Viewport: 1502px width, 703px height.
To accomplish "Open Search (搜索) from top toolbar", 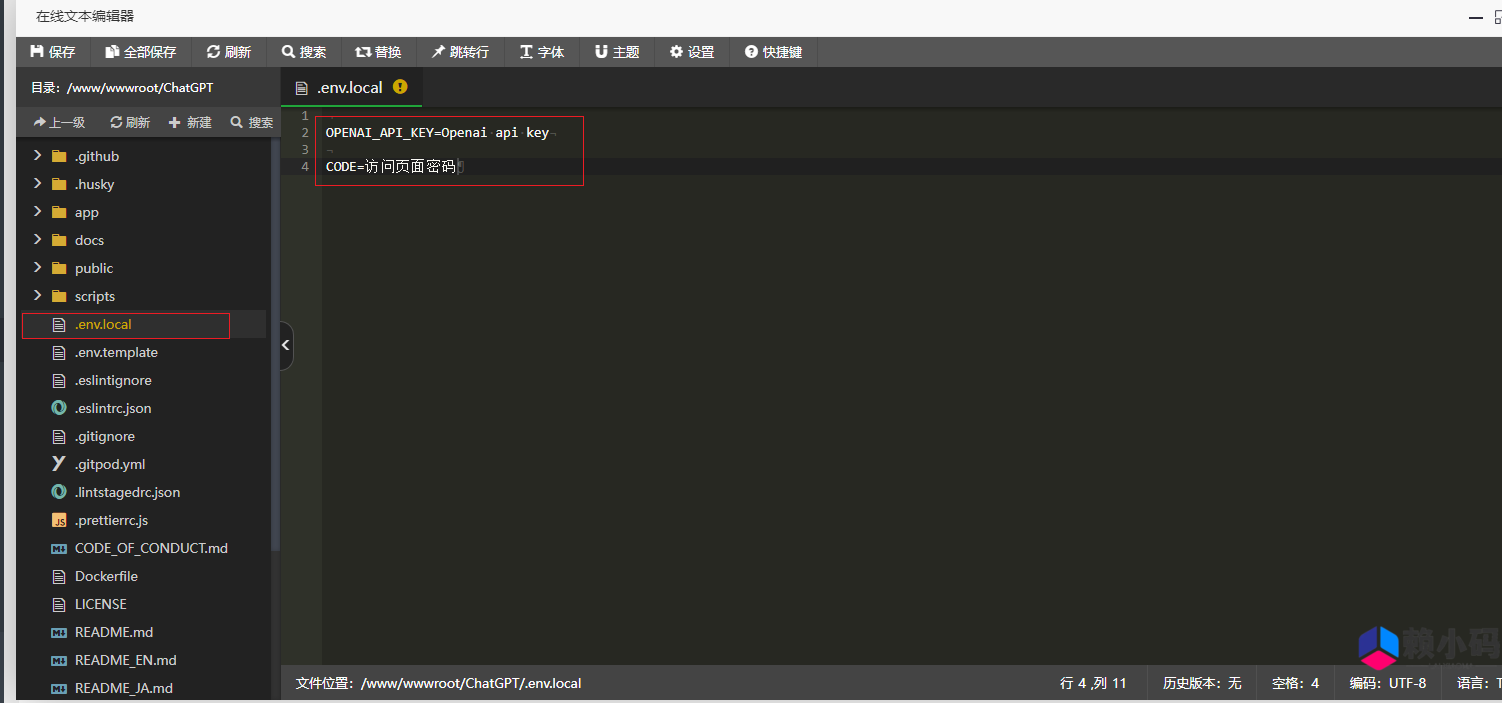I will coord(304,52).
